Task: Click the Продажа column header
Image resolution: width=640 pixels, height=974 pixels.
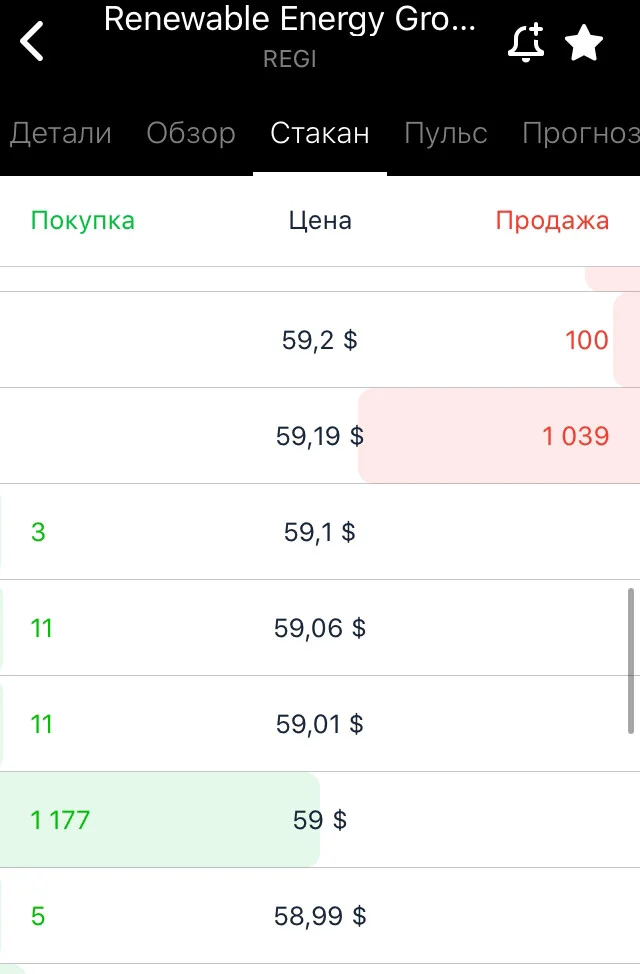Action: pos(552,221)
